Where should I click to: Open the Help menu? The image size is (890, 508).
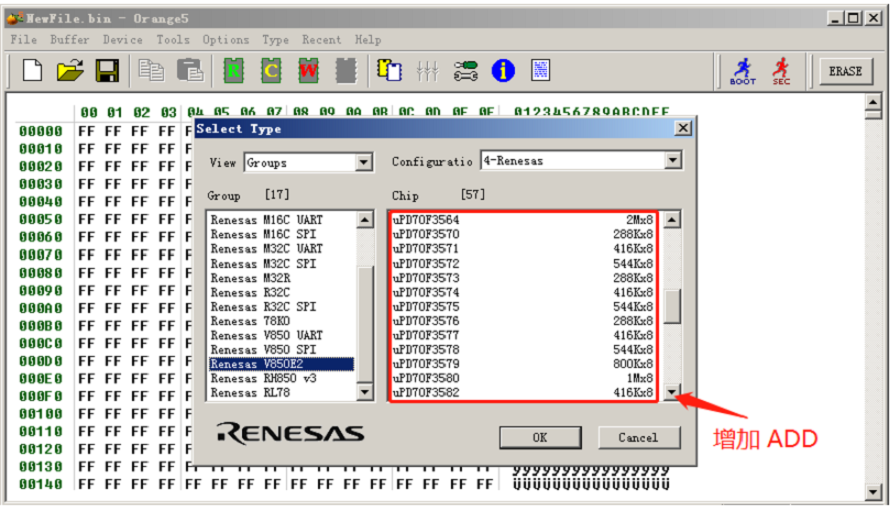[368, 40]
